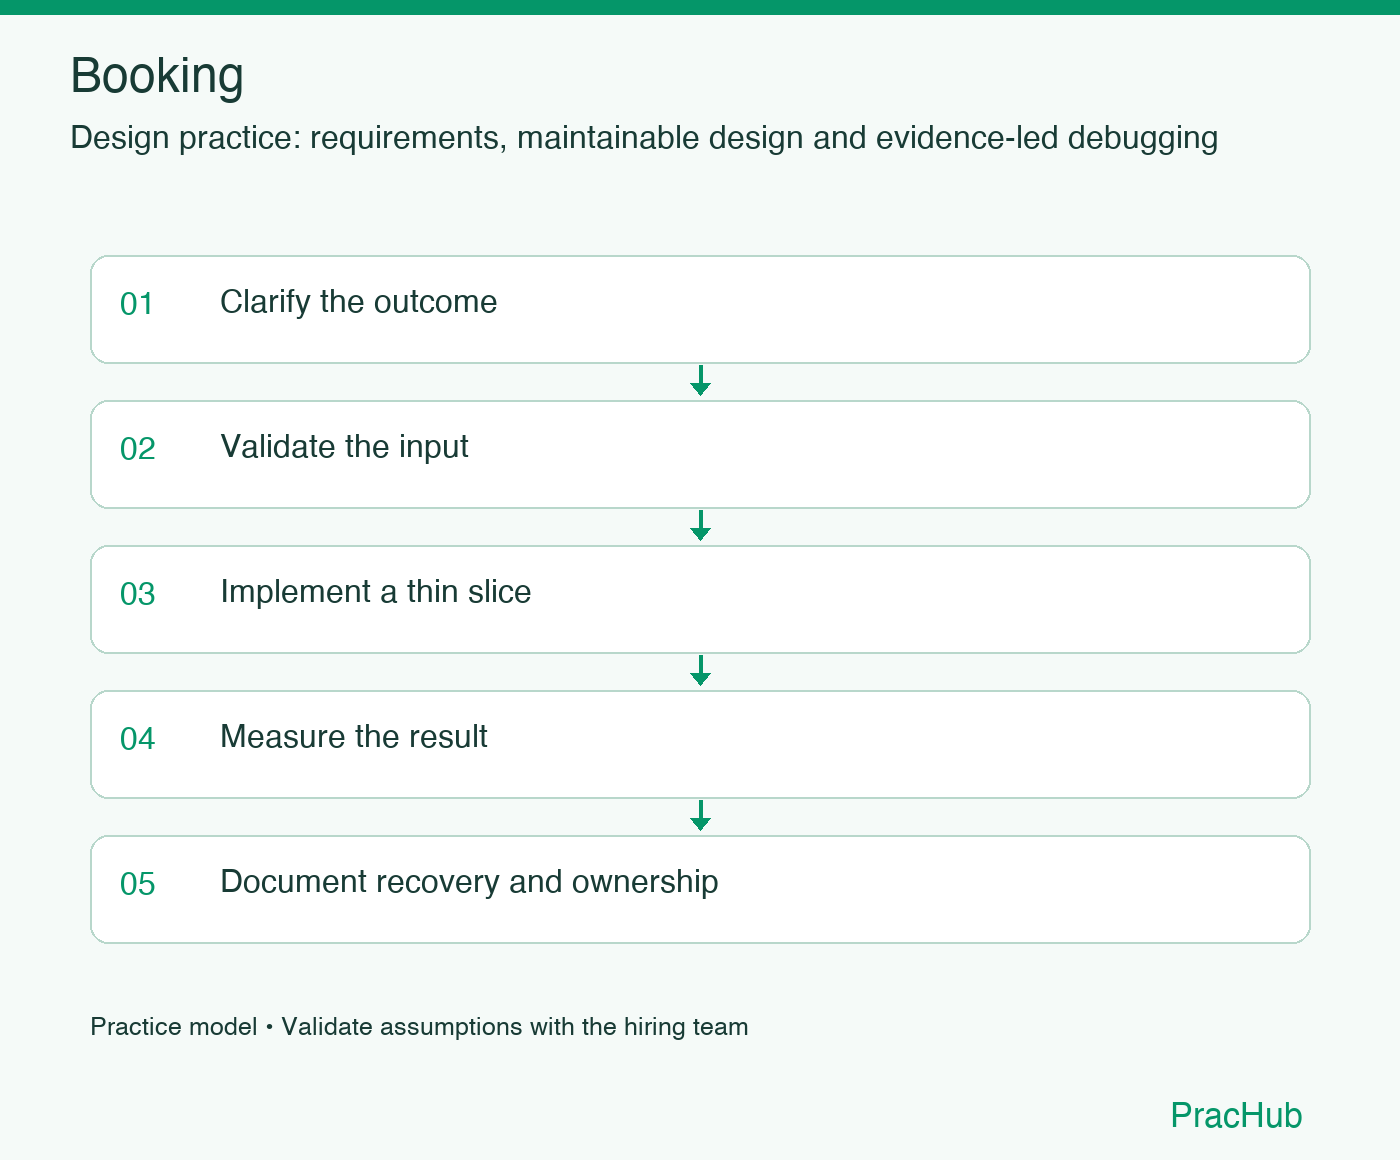
Task: Click the Booking title
Action: (157, 77)
